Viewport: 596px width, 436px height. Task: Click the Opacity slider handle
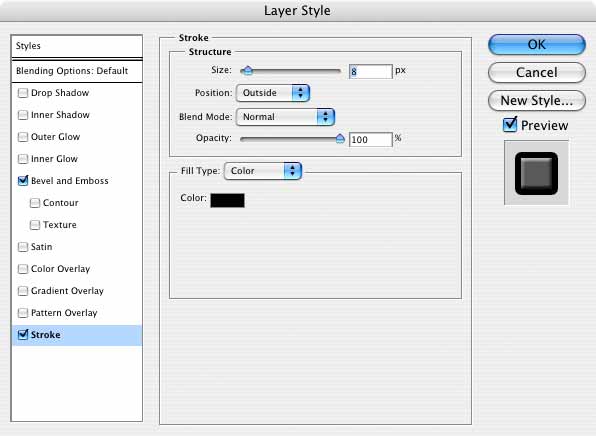pos(340,139)
